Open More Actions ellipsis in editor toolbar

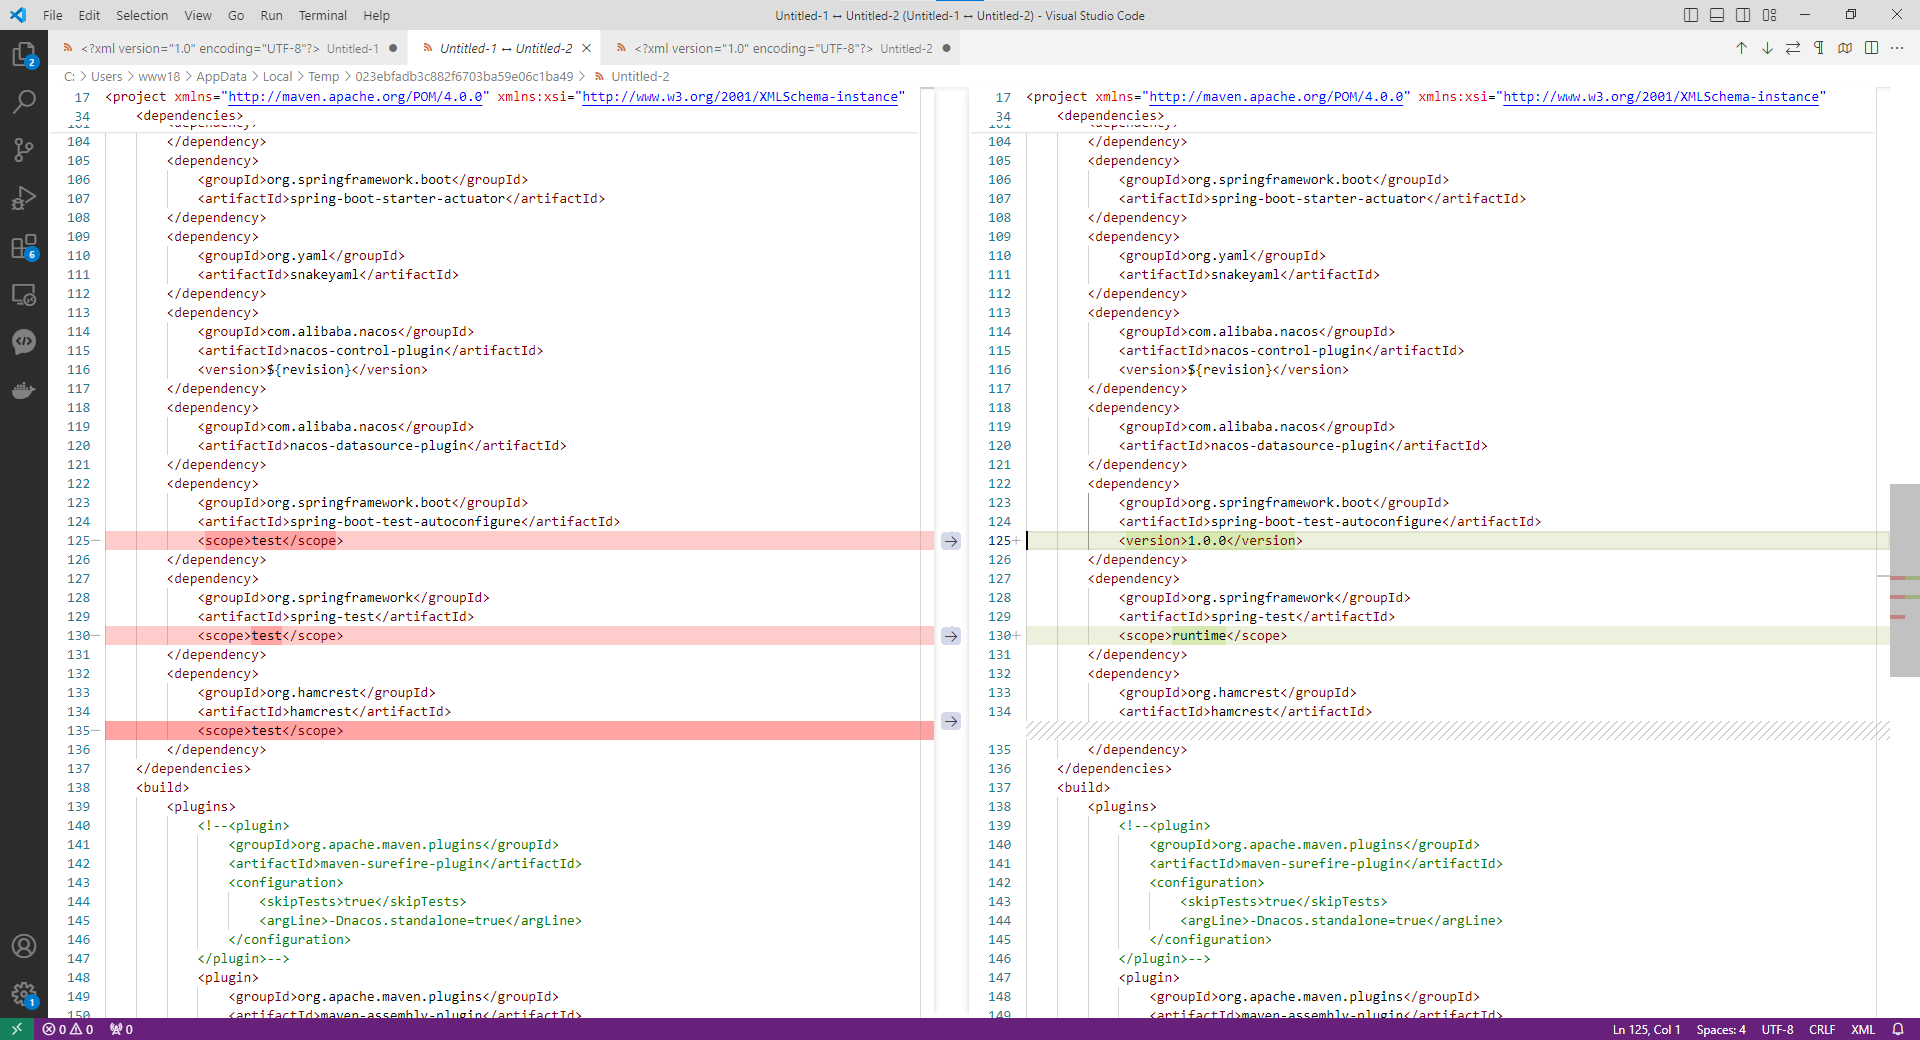[x=1897, y=48]
